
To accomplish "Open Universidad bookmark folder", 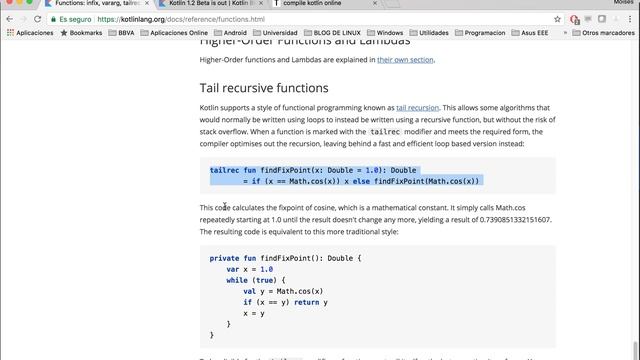I will tap(275, 33).
